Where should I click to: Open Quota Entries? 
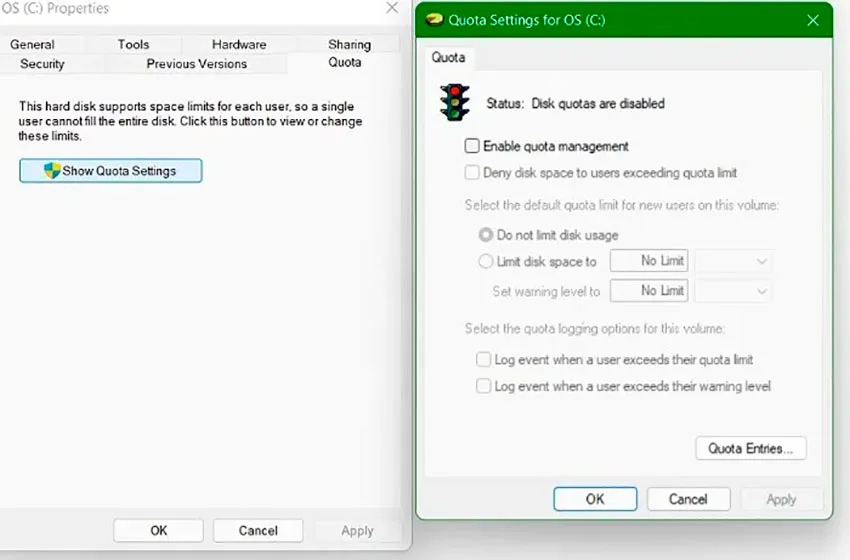pyautogui.click(x=751, y=448)
